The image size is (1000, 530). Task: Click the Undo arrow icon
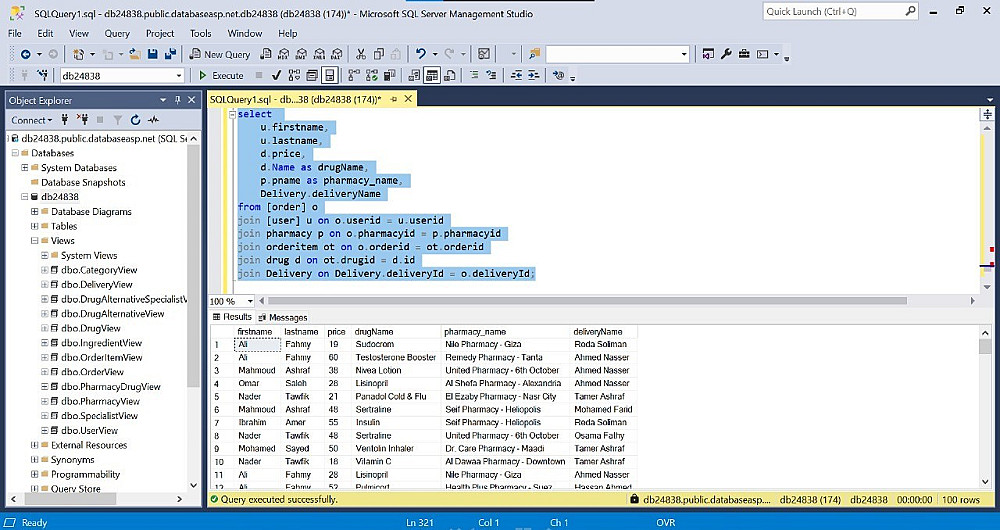[x=421, y=54]
